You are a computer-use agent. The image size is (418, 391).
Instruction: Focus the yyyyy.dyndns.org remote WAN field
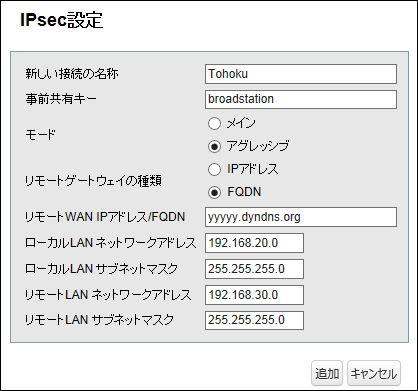tap(301, 217)
